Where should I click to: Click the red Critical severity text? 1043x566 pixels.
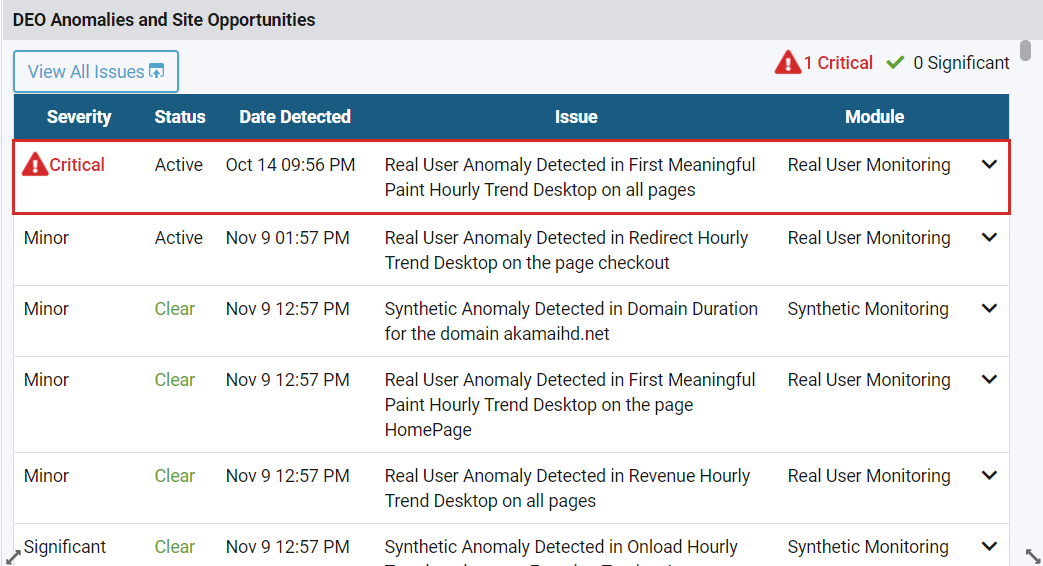[x=77, y=165]
